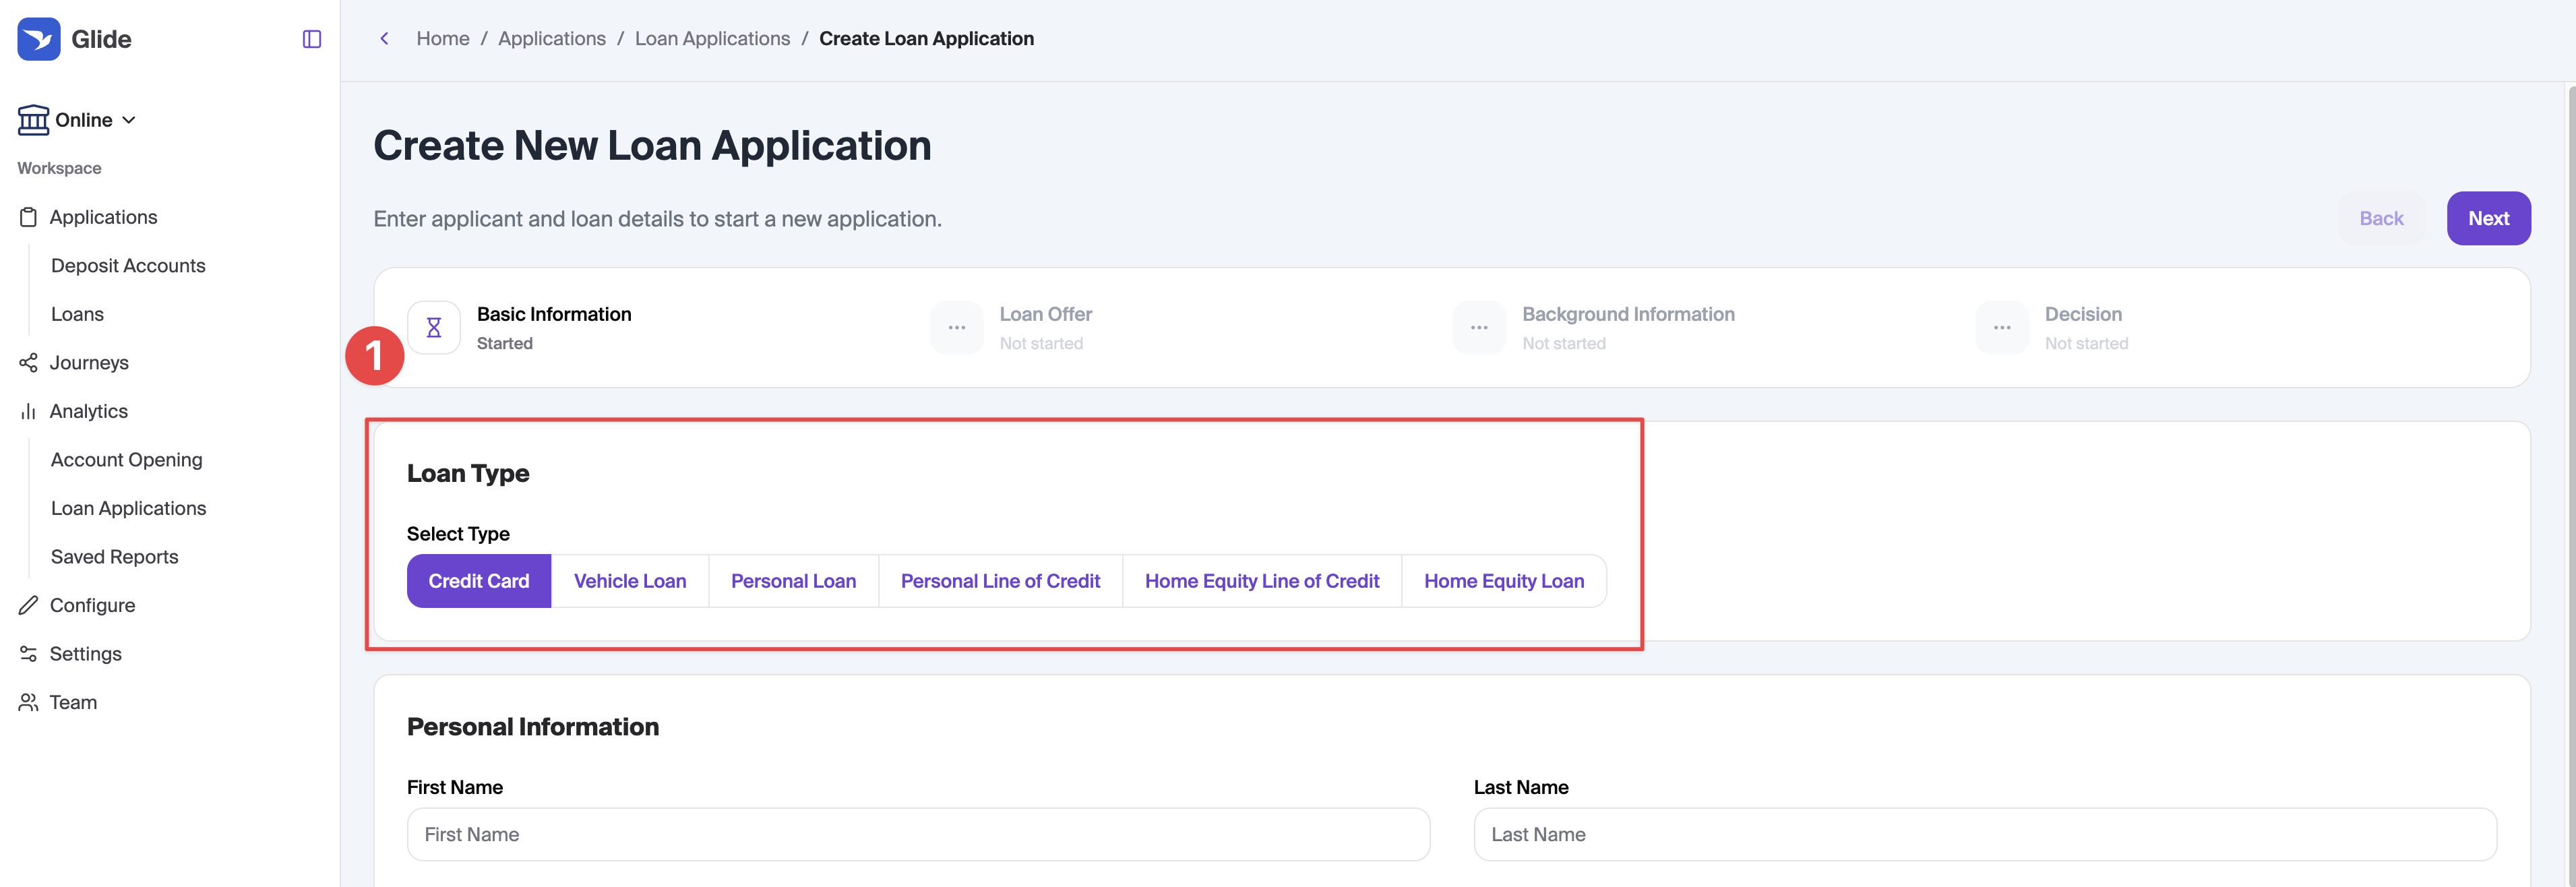Click the Loan Offer step ellipsis icon
This screenshot has width=2576, height=887.
pos(957,327)
